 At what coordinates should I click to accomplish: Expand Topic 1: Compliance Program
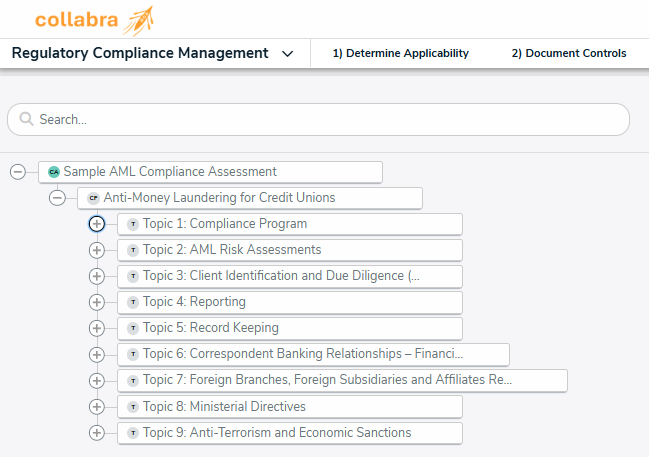pos(97,224)
